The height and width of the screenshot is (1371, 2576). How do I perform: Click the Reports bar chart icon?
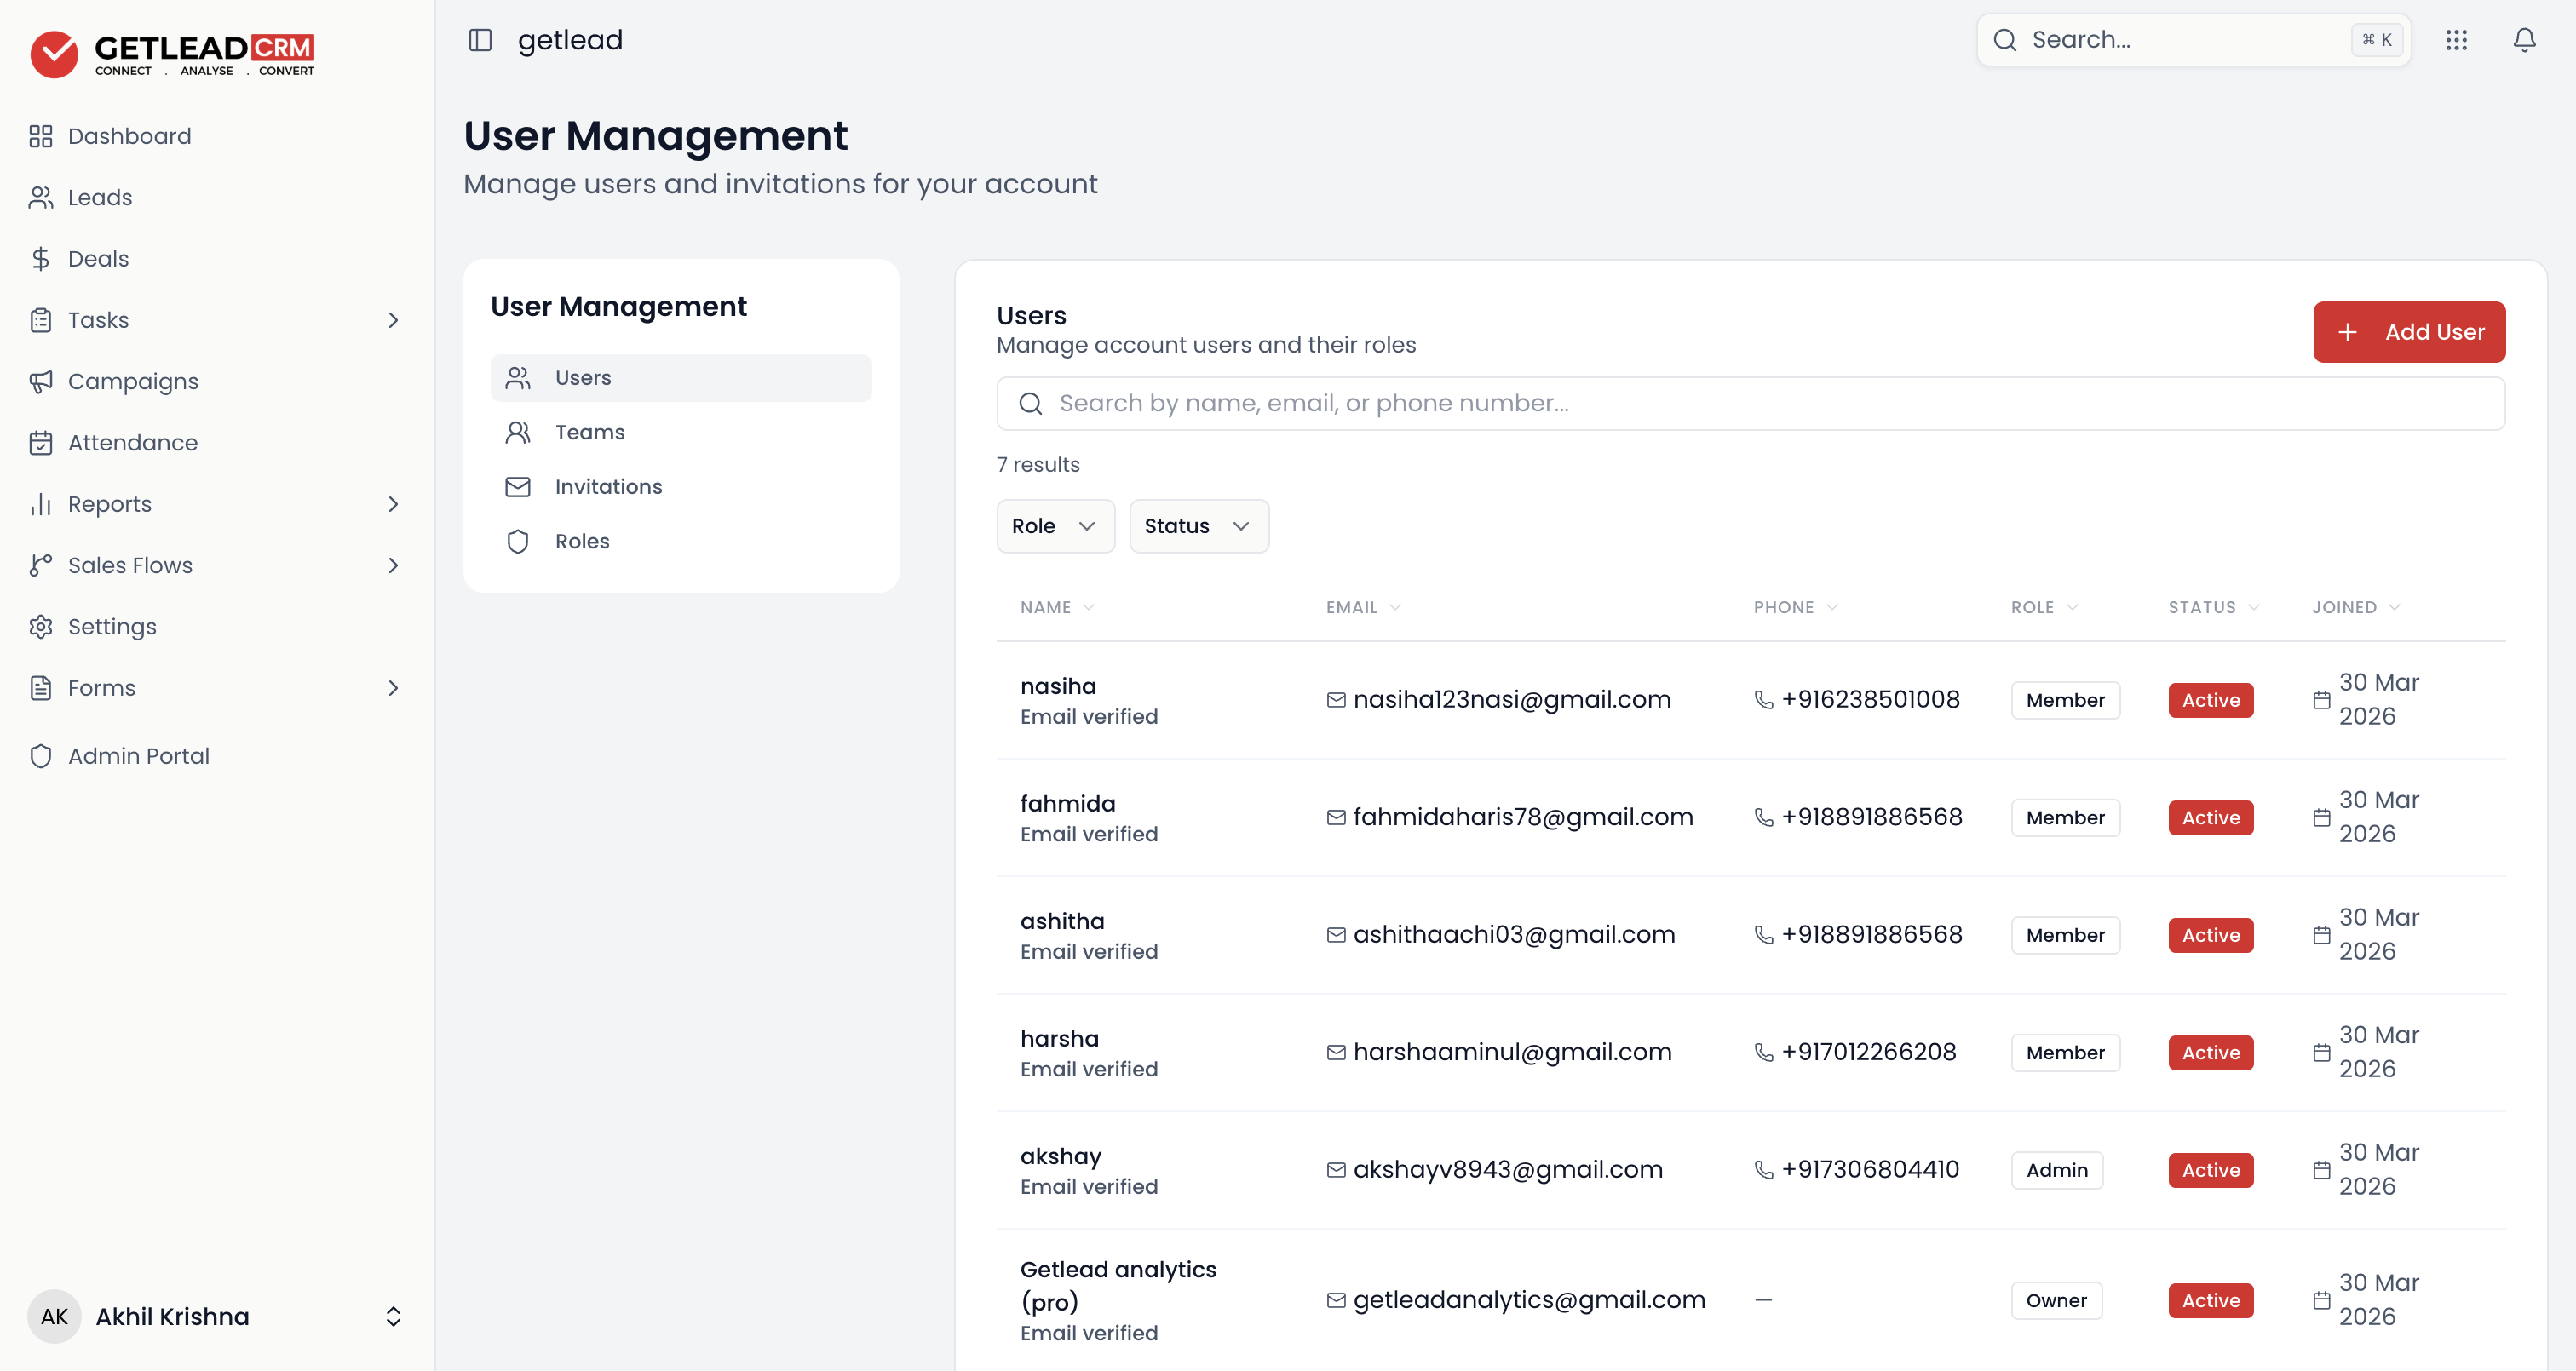coord(41,504)
